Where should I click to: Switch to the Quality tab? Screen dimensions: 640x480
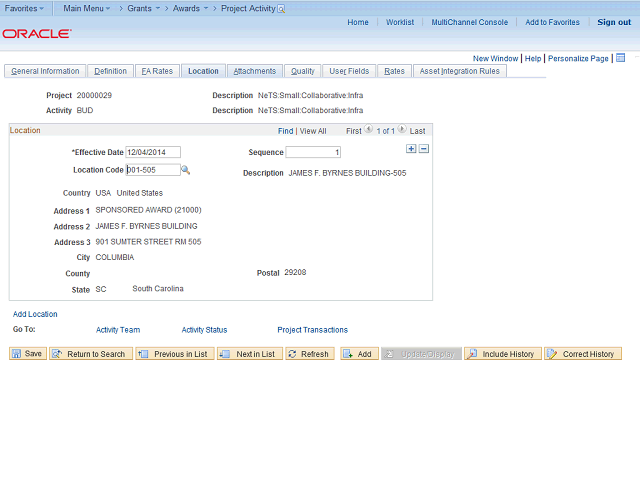pos(302,71)
